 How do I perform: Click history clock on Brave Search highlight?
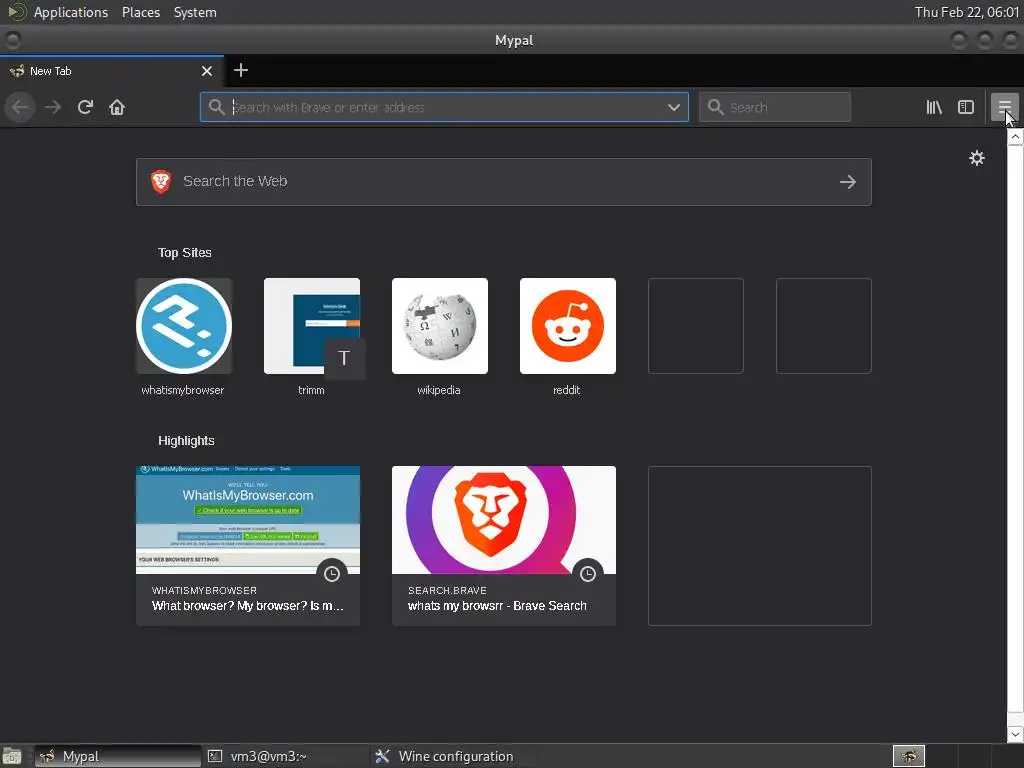point(588,573)
